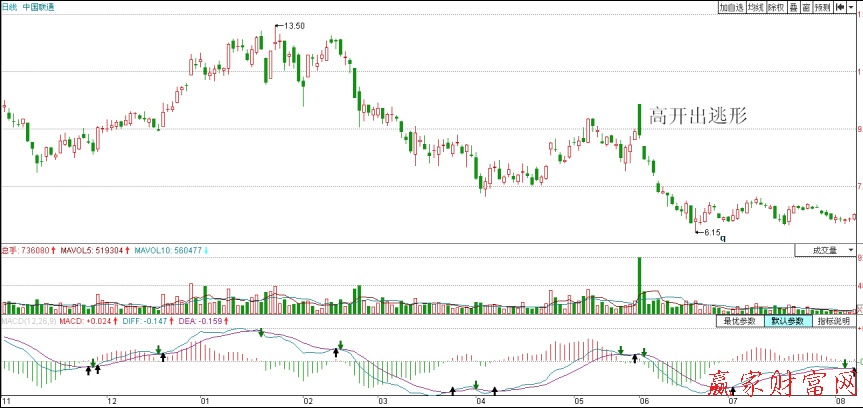This screenshot has width=863, height=408.
Task: Click the 叠 overlay button
Action: click(x=793, y=6)
